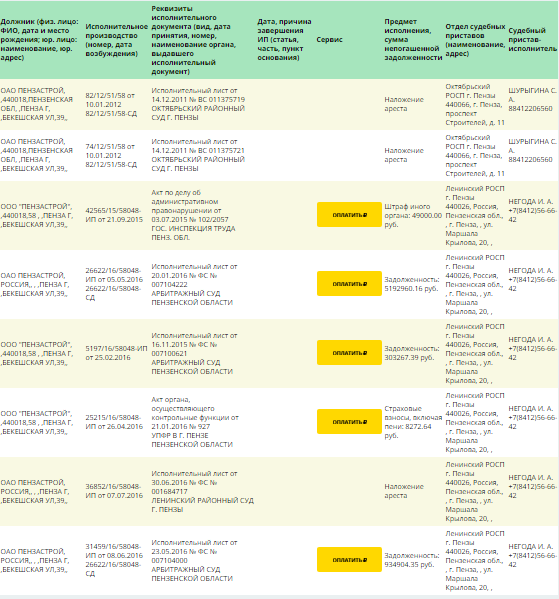The image size is (559, 599).
Task: Click the Исполнительное производство column header
Action: tap(116, 40)
